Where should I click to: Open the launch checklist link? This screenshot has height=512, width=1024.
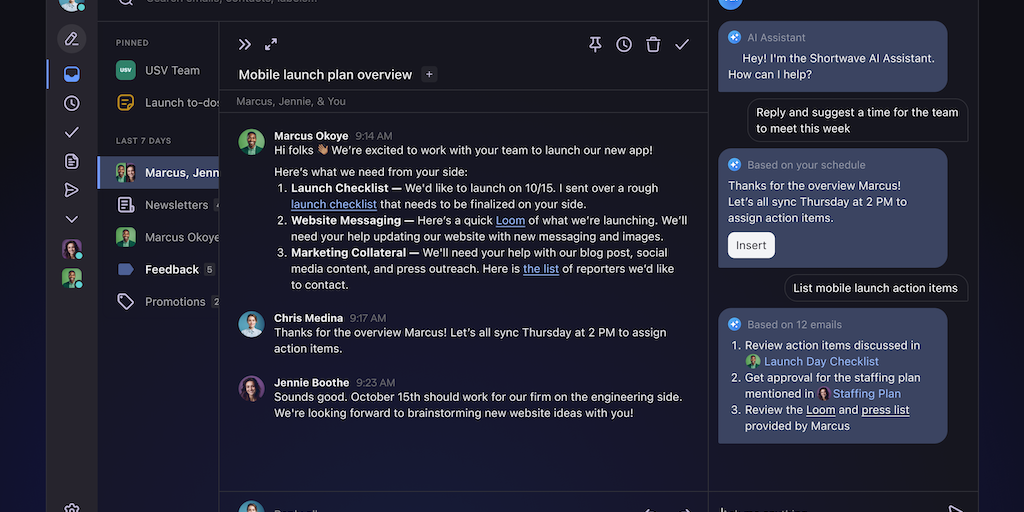click(334, 204)
